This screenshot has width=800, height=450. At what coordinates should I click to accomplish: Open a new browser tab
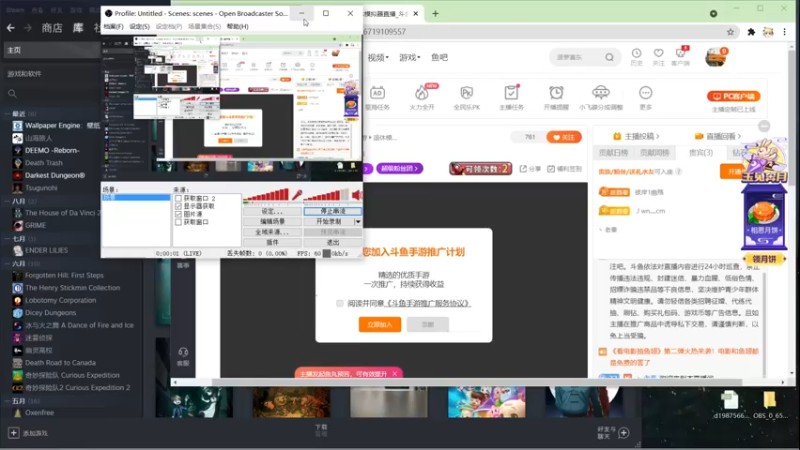pyautogui.click(x=435, y=14)
